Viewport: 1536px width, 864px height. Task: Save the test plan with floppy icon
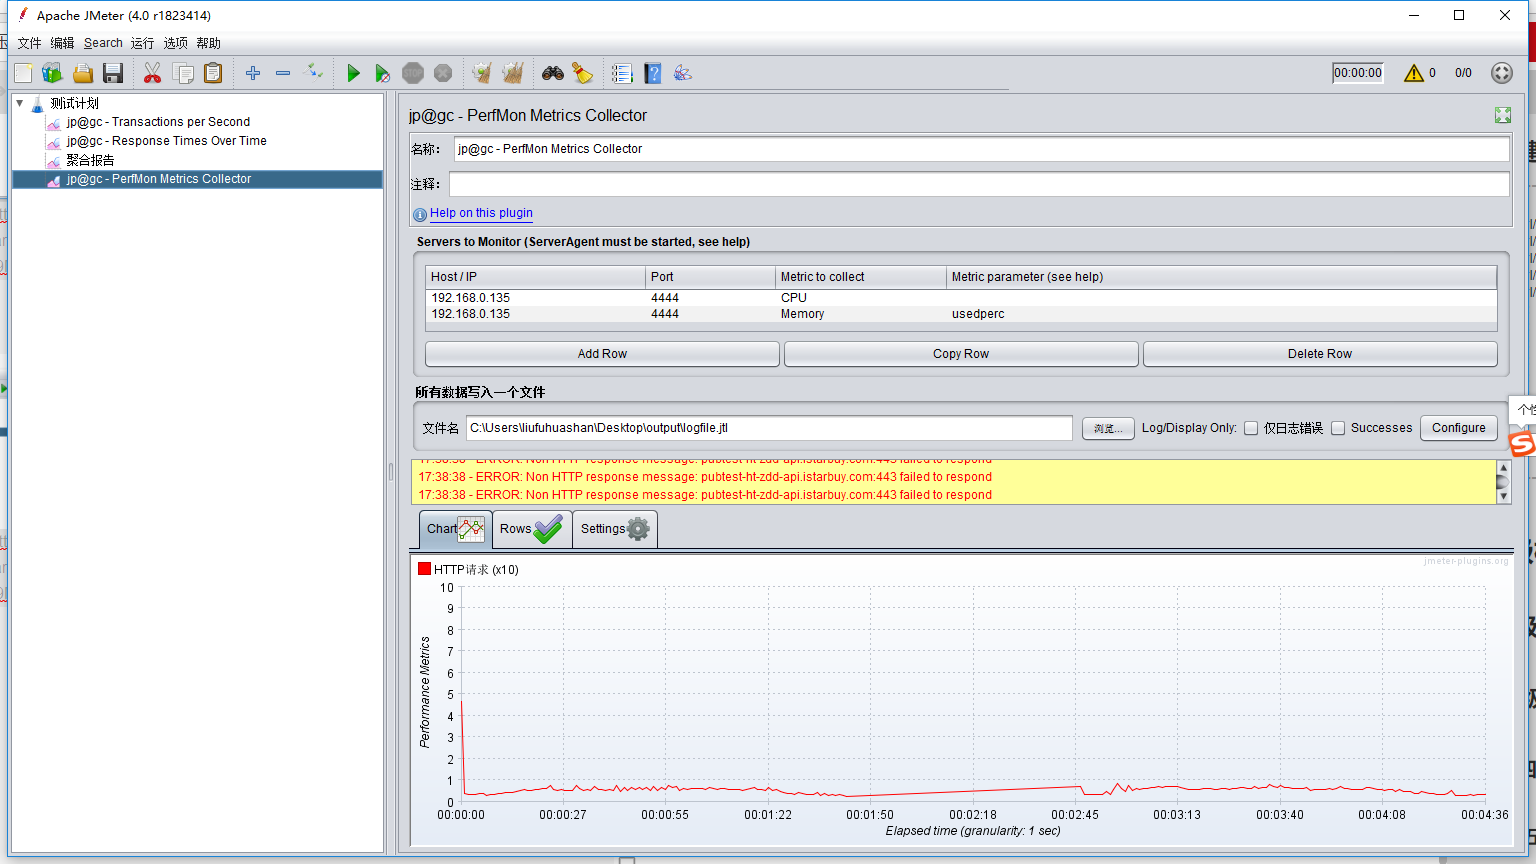(x=113, y=73)
